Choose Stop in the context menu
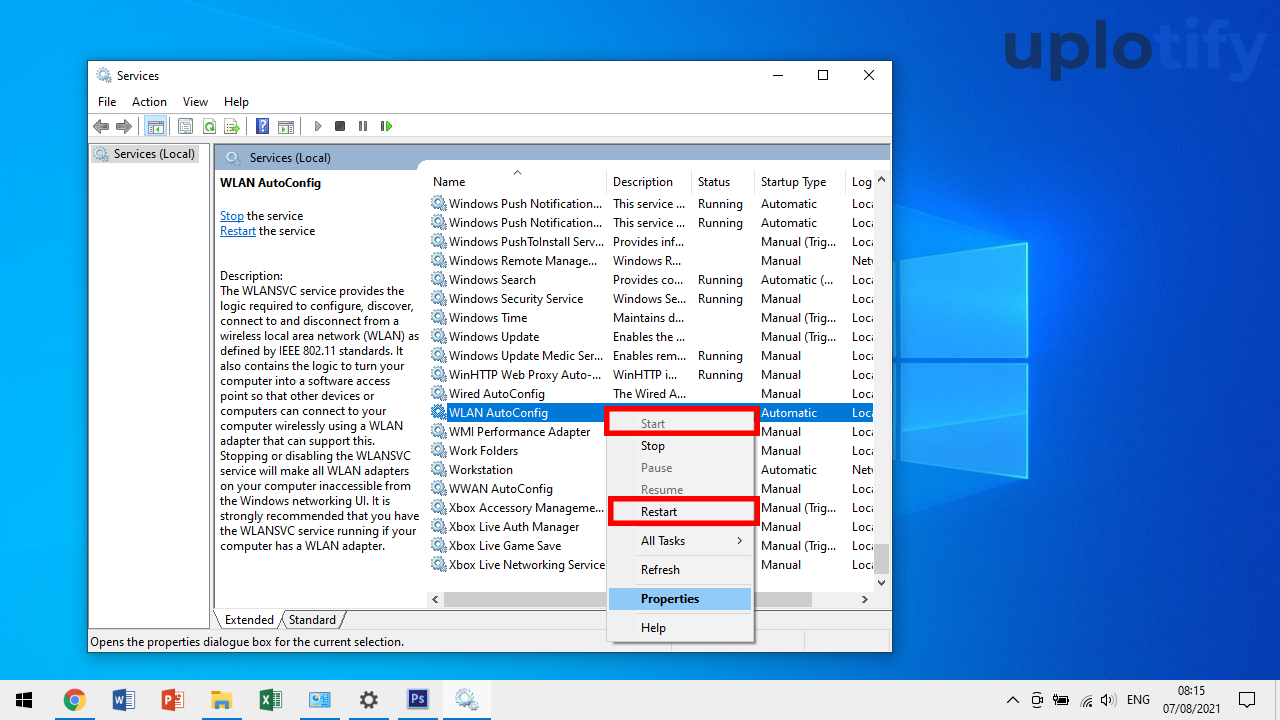 (680, 446)
